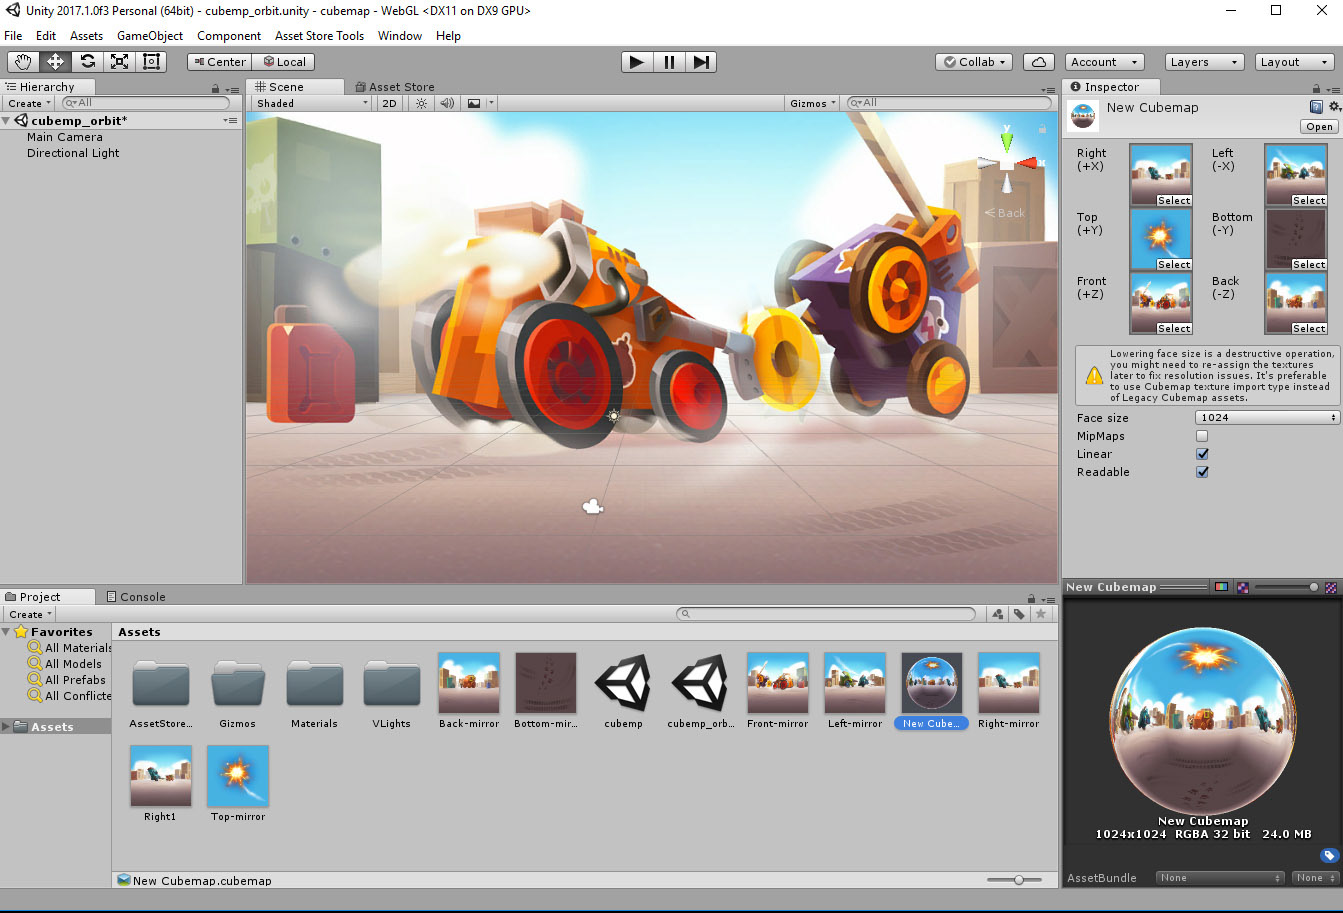1343x913 pixels.
Task: Toggle alpha channel preview button
Action: tap(1242, 587)
